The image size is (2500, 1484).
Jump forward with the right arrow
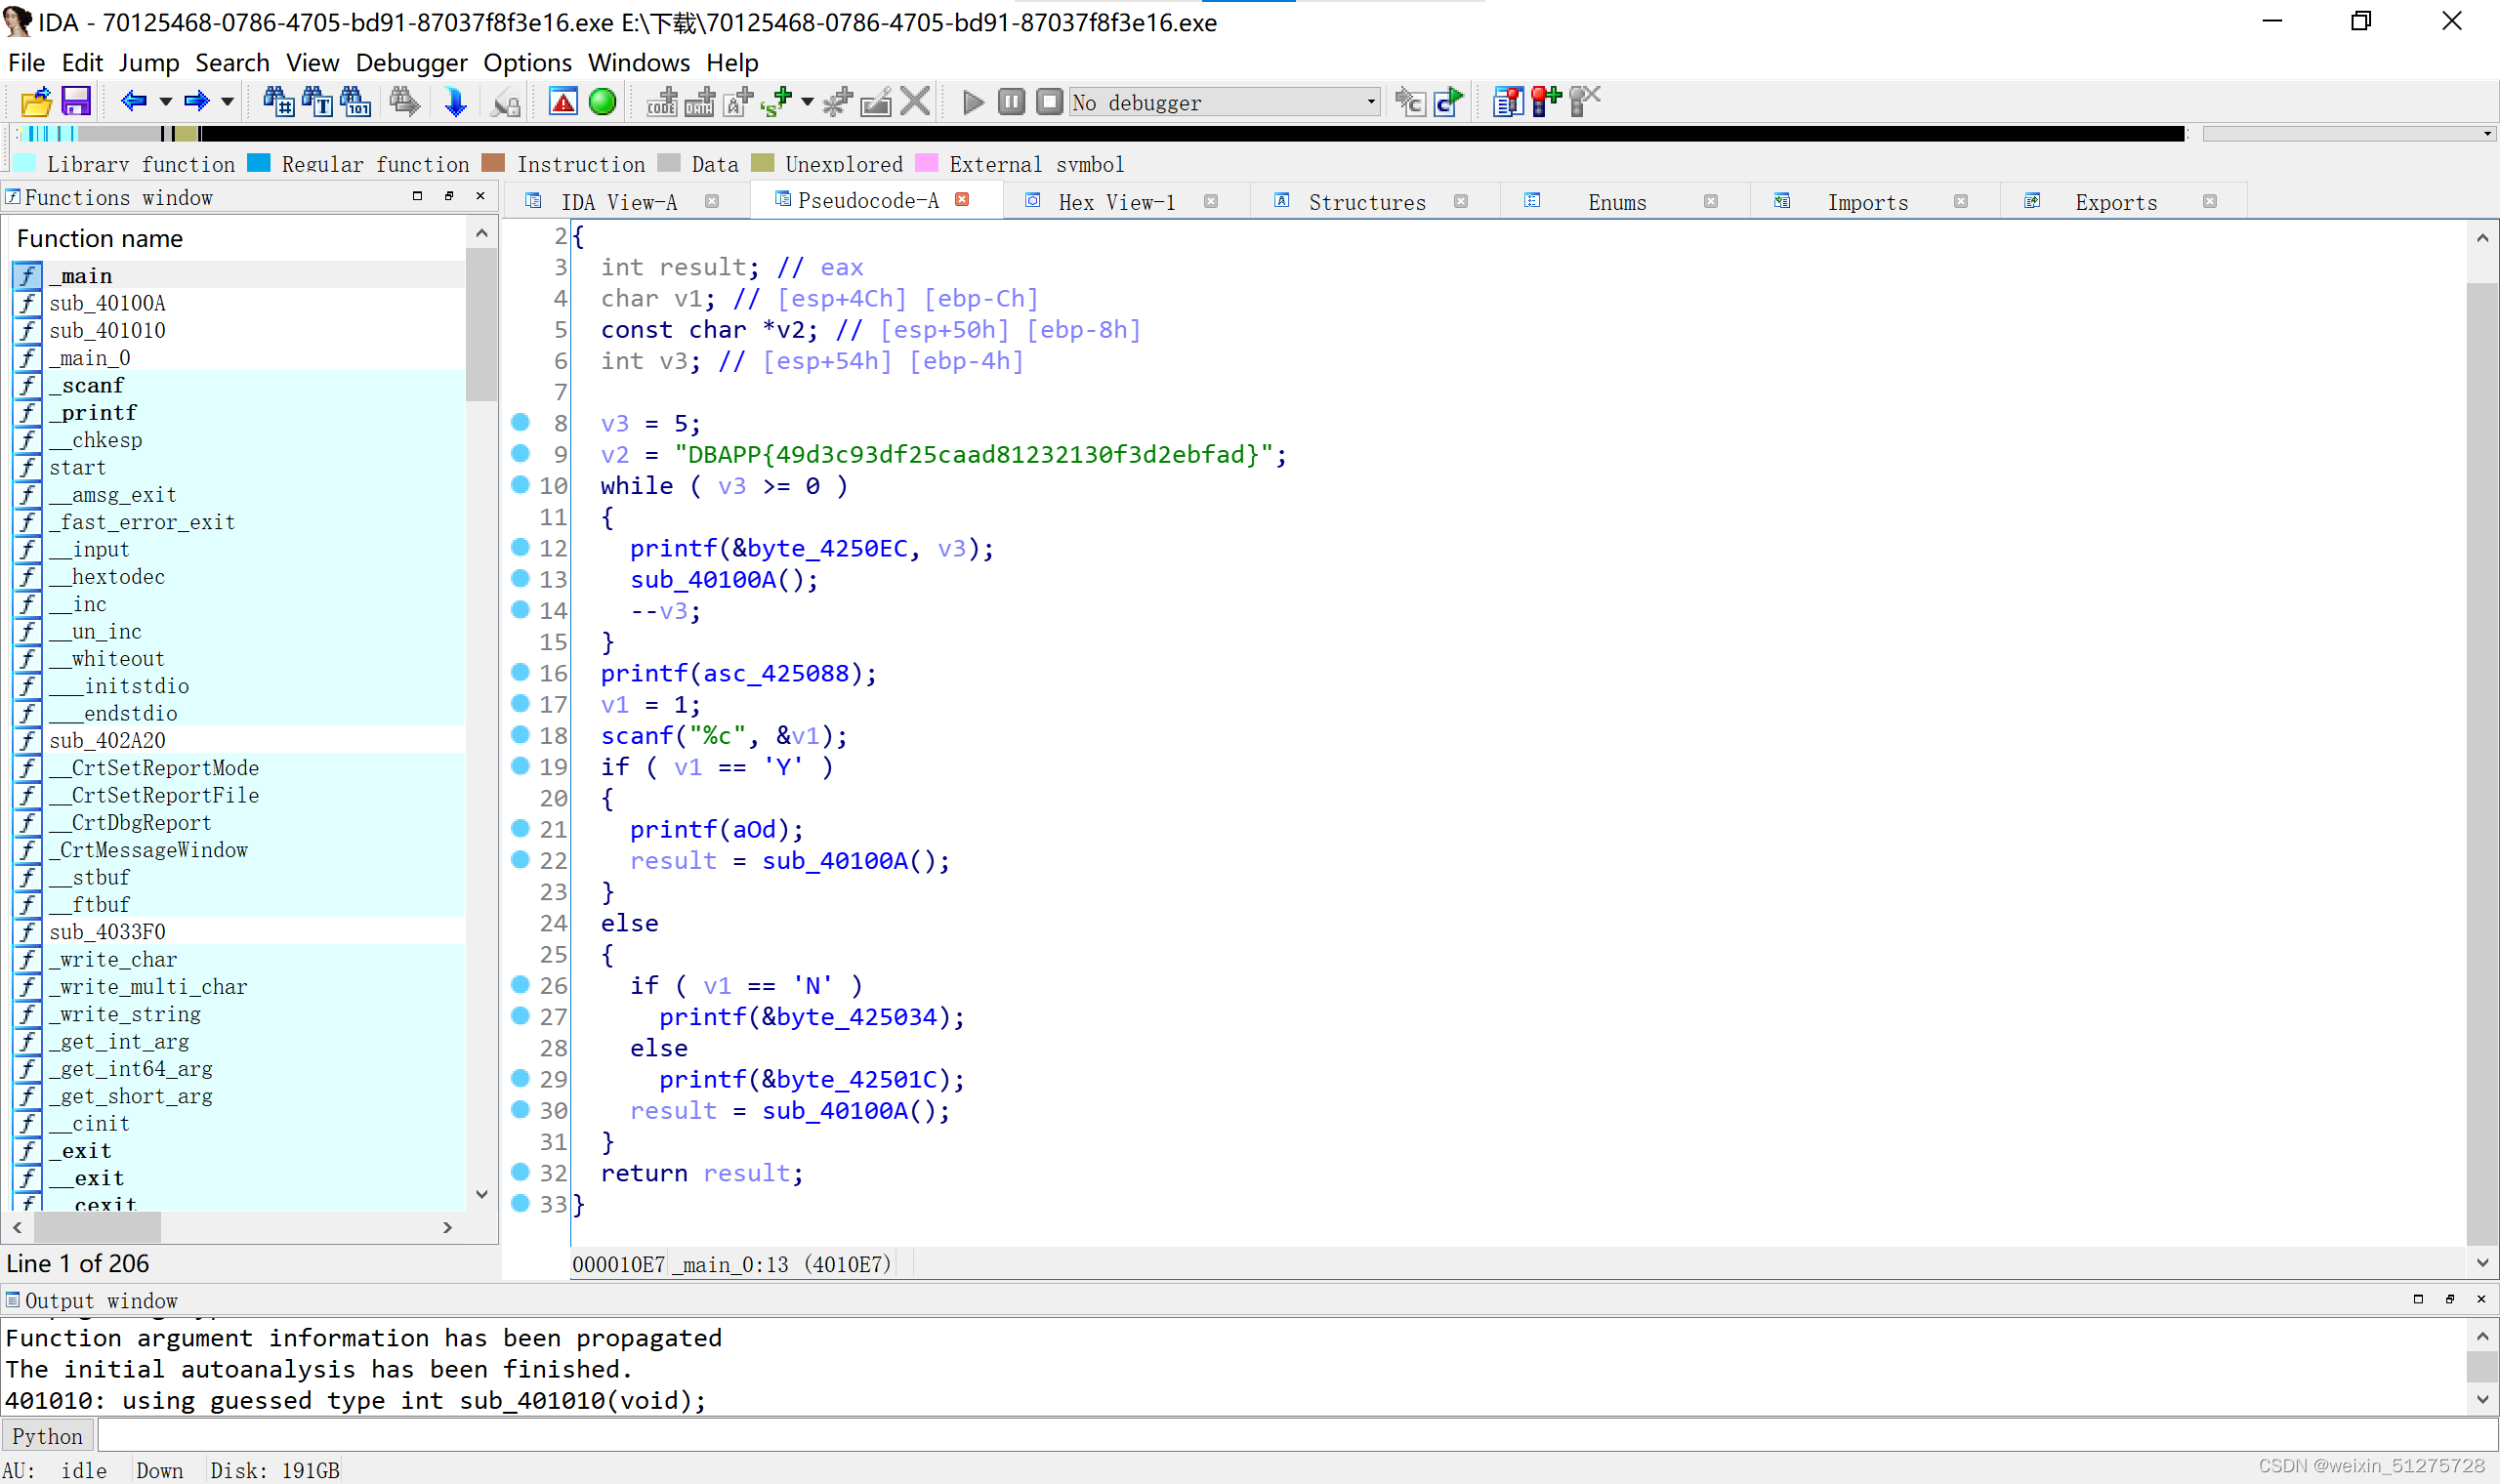pyautogui.click(x=197, y=102)
